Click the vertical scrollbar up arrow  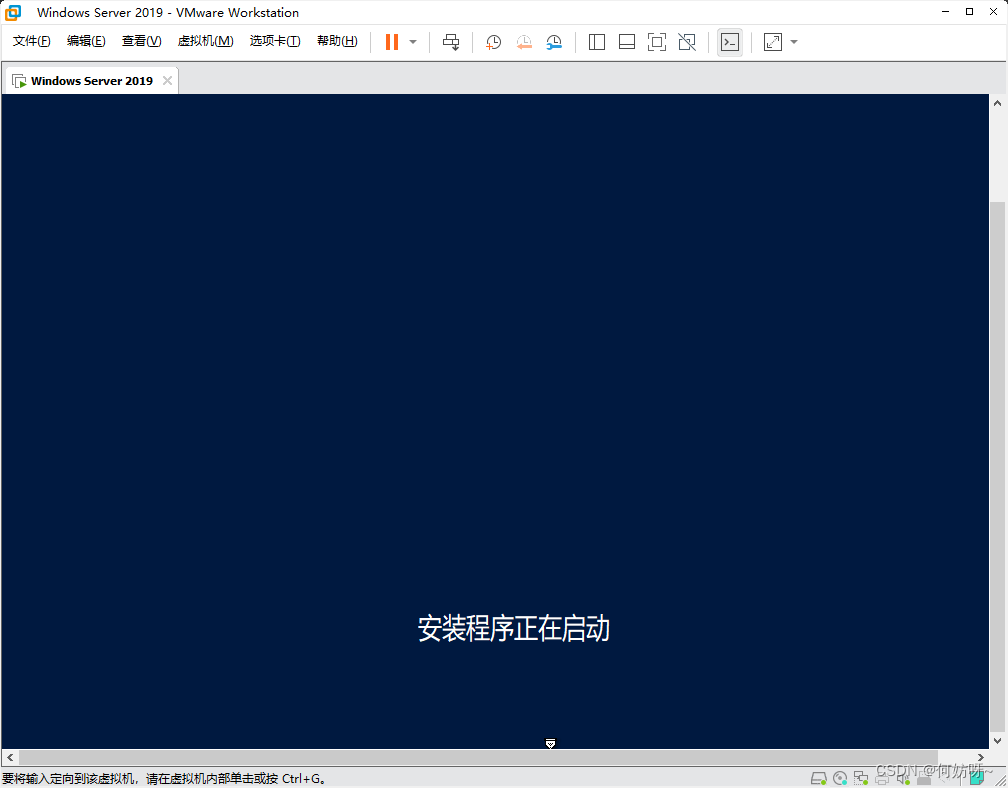click(x=998, y=103)
